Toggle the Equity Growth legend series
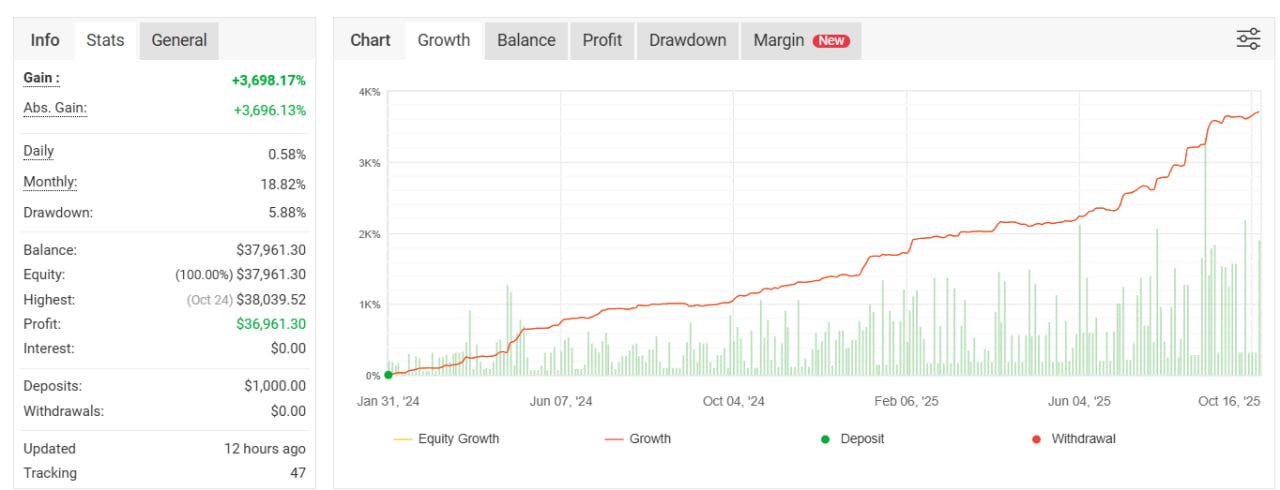Image resolution: width=1280 pixels, height=490 pixels. (446, 439)
